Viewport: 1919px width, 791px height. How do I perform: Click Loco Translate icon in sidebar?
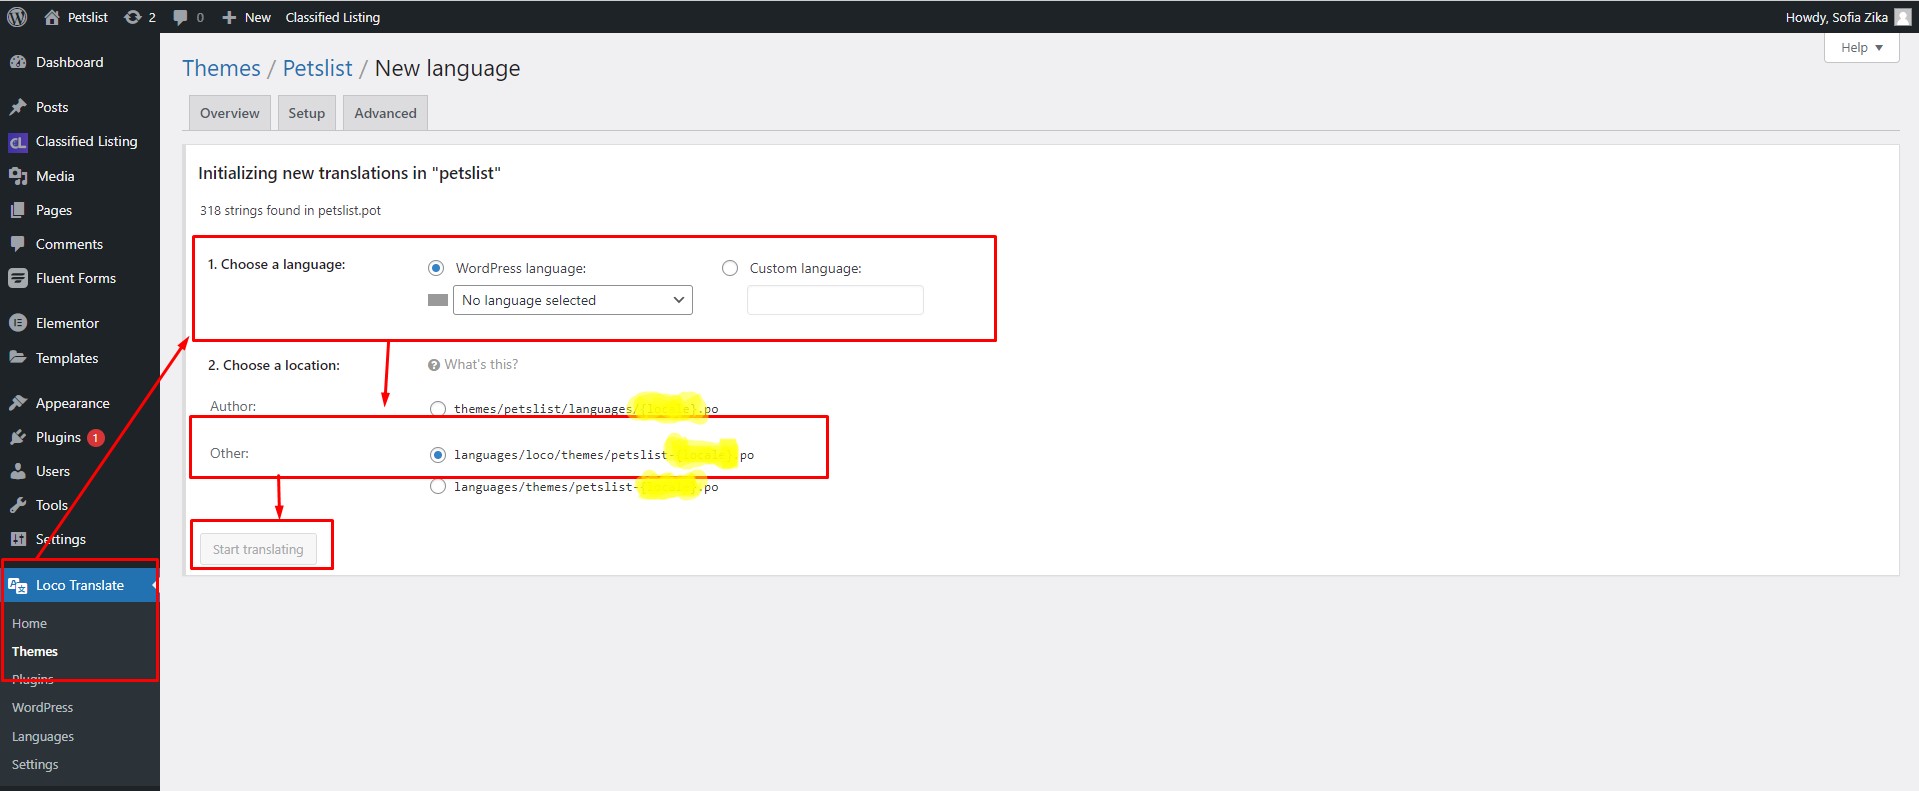(x=18, y=585)
